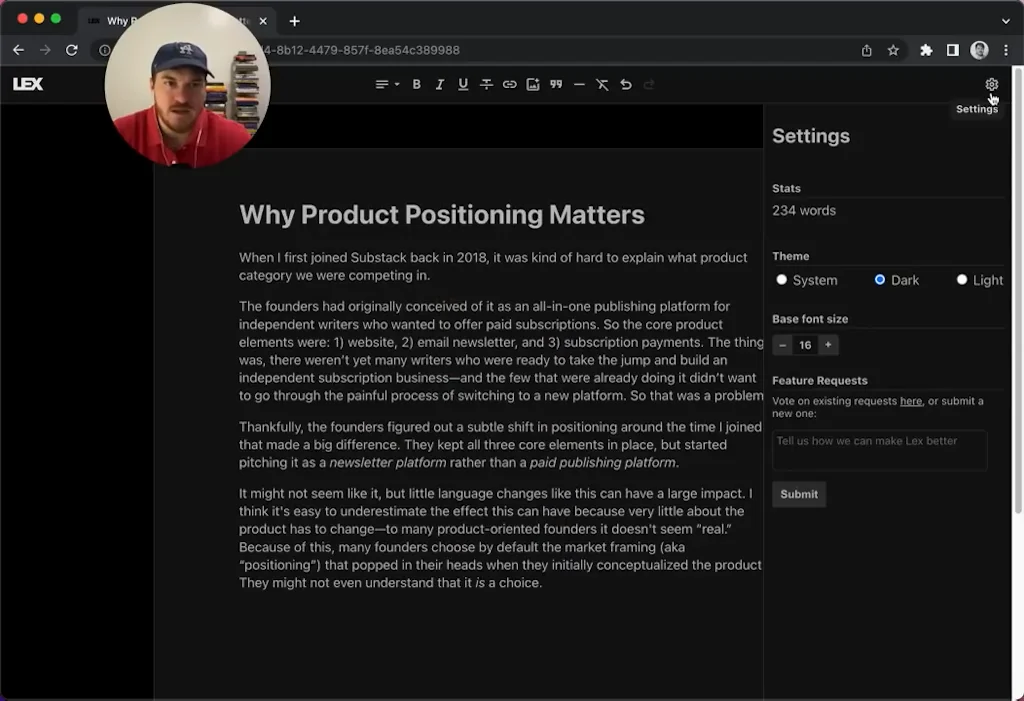Go back in browser history
The image size is (1024, 701).
[18, 50]
